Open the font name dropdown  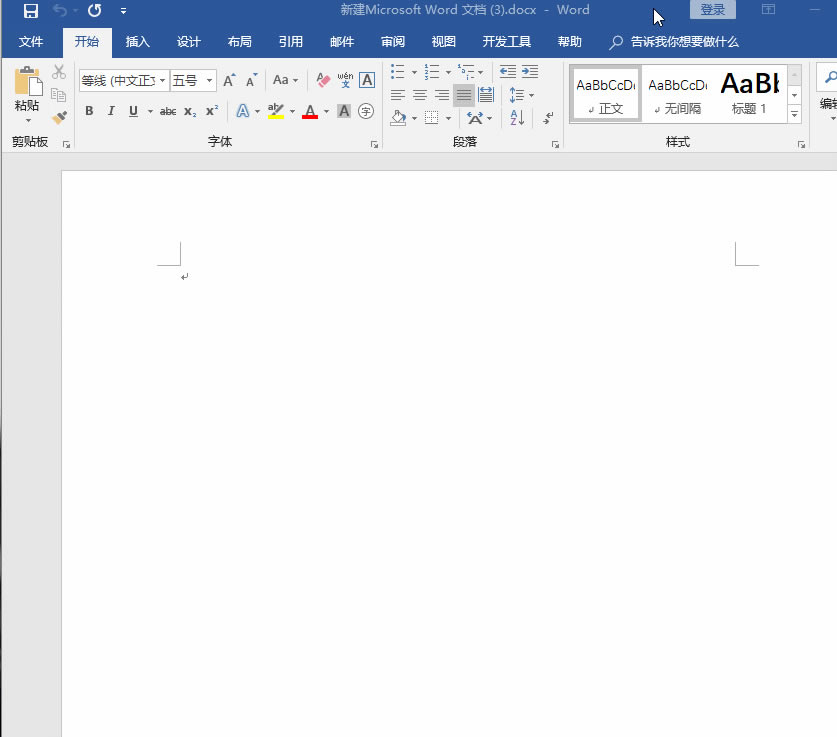point(163,80)
